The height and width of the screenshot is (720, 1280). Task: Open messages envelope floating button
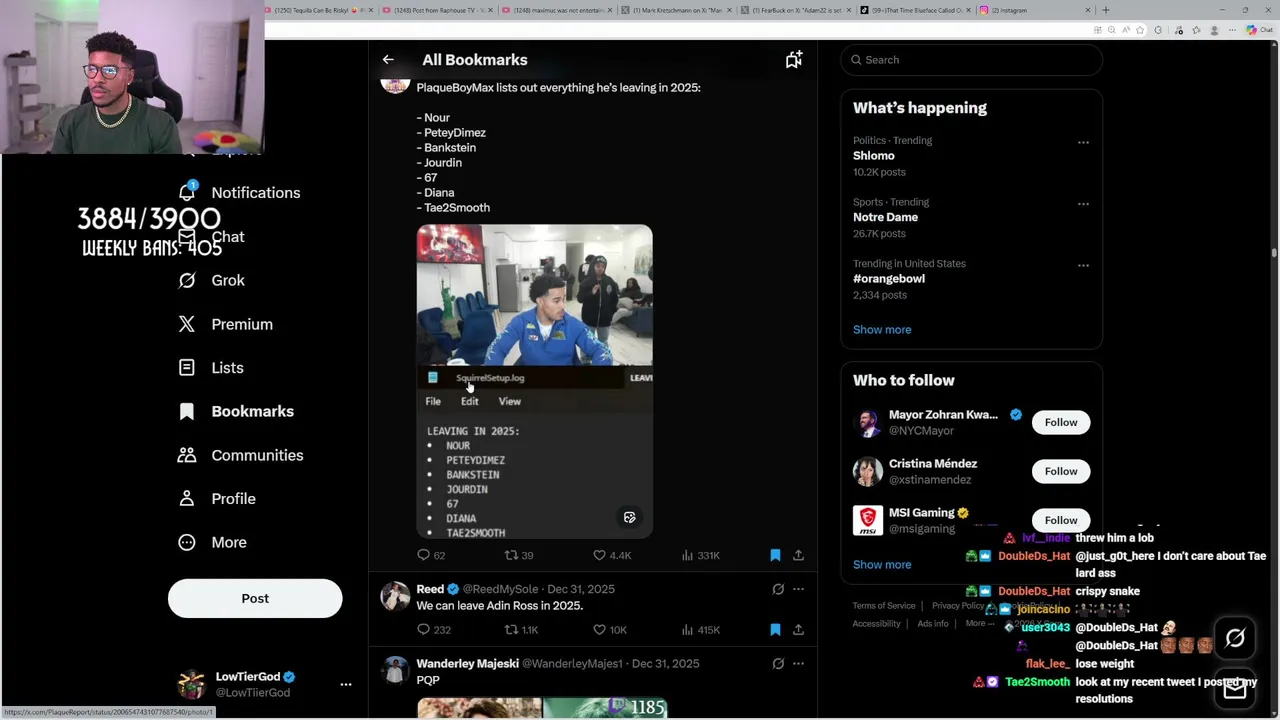[1235, 688]
